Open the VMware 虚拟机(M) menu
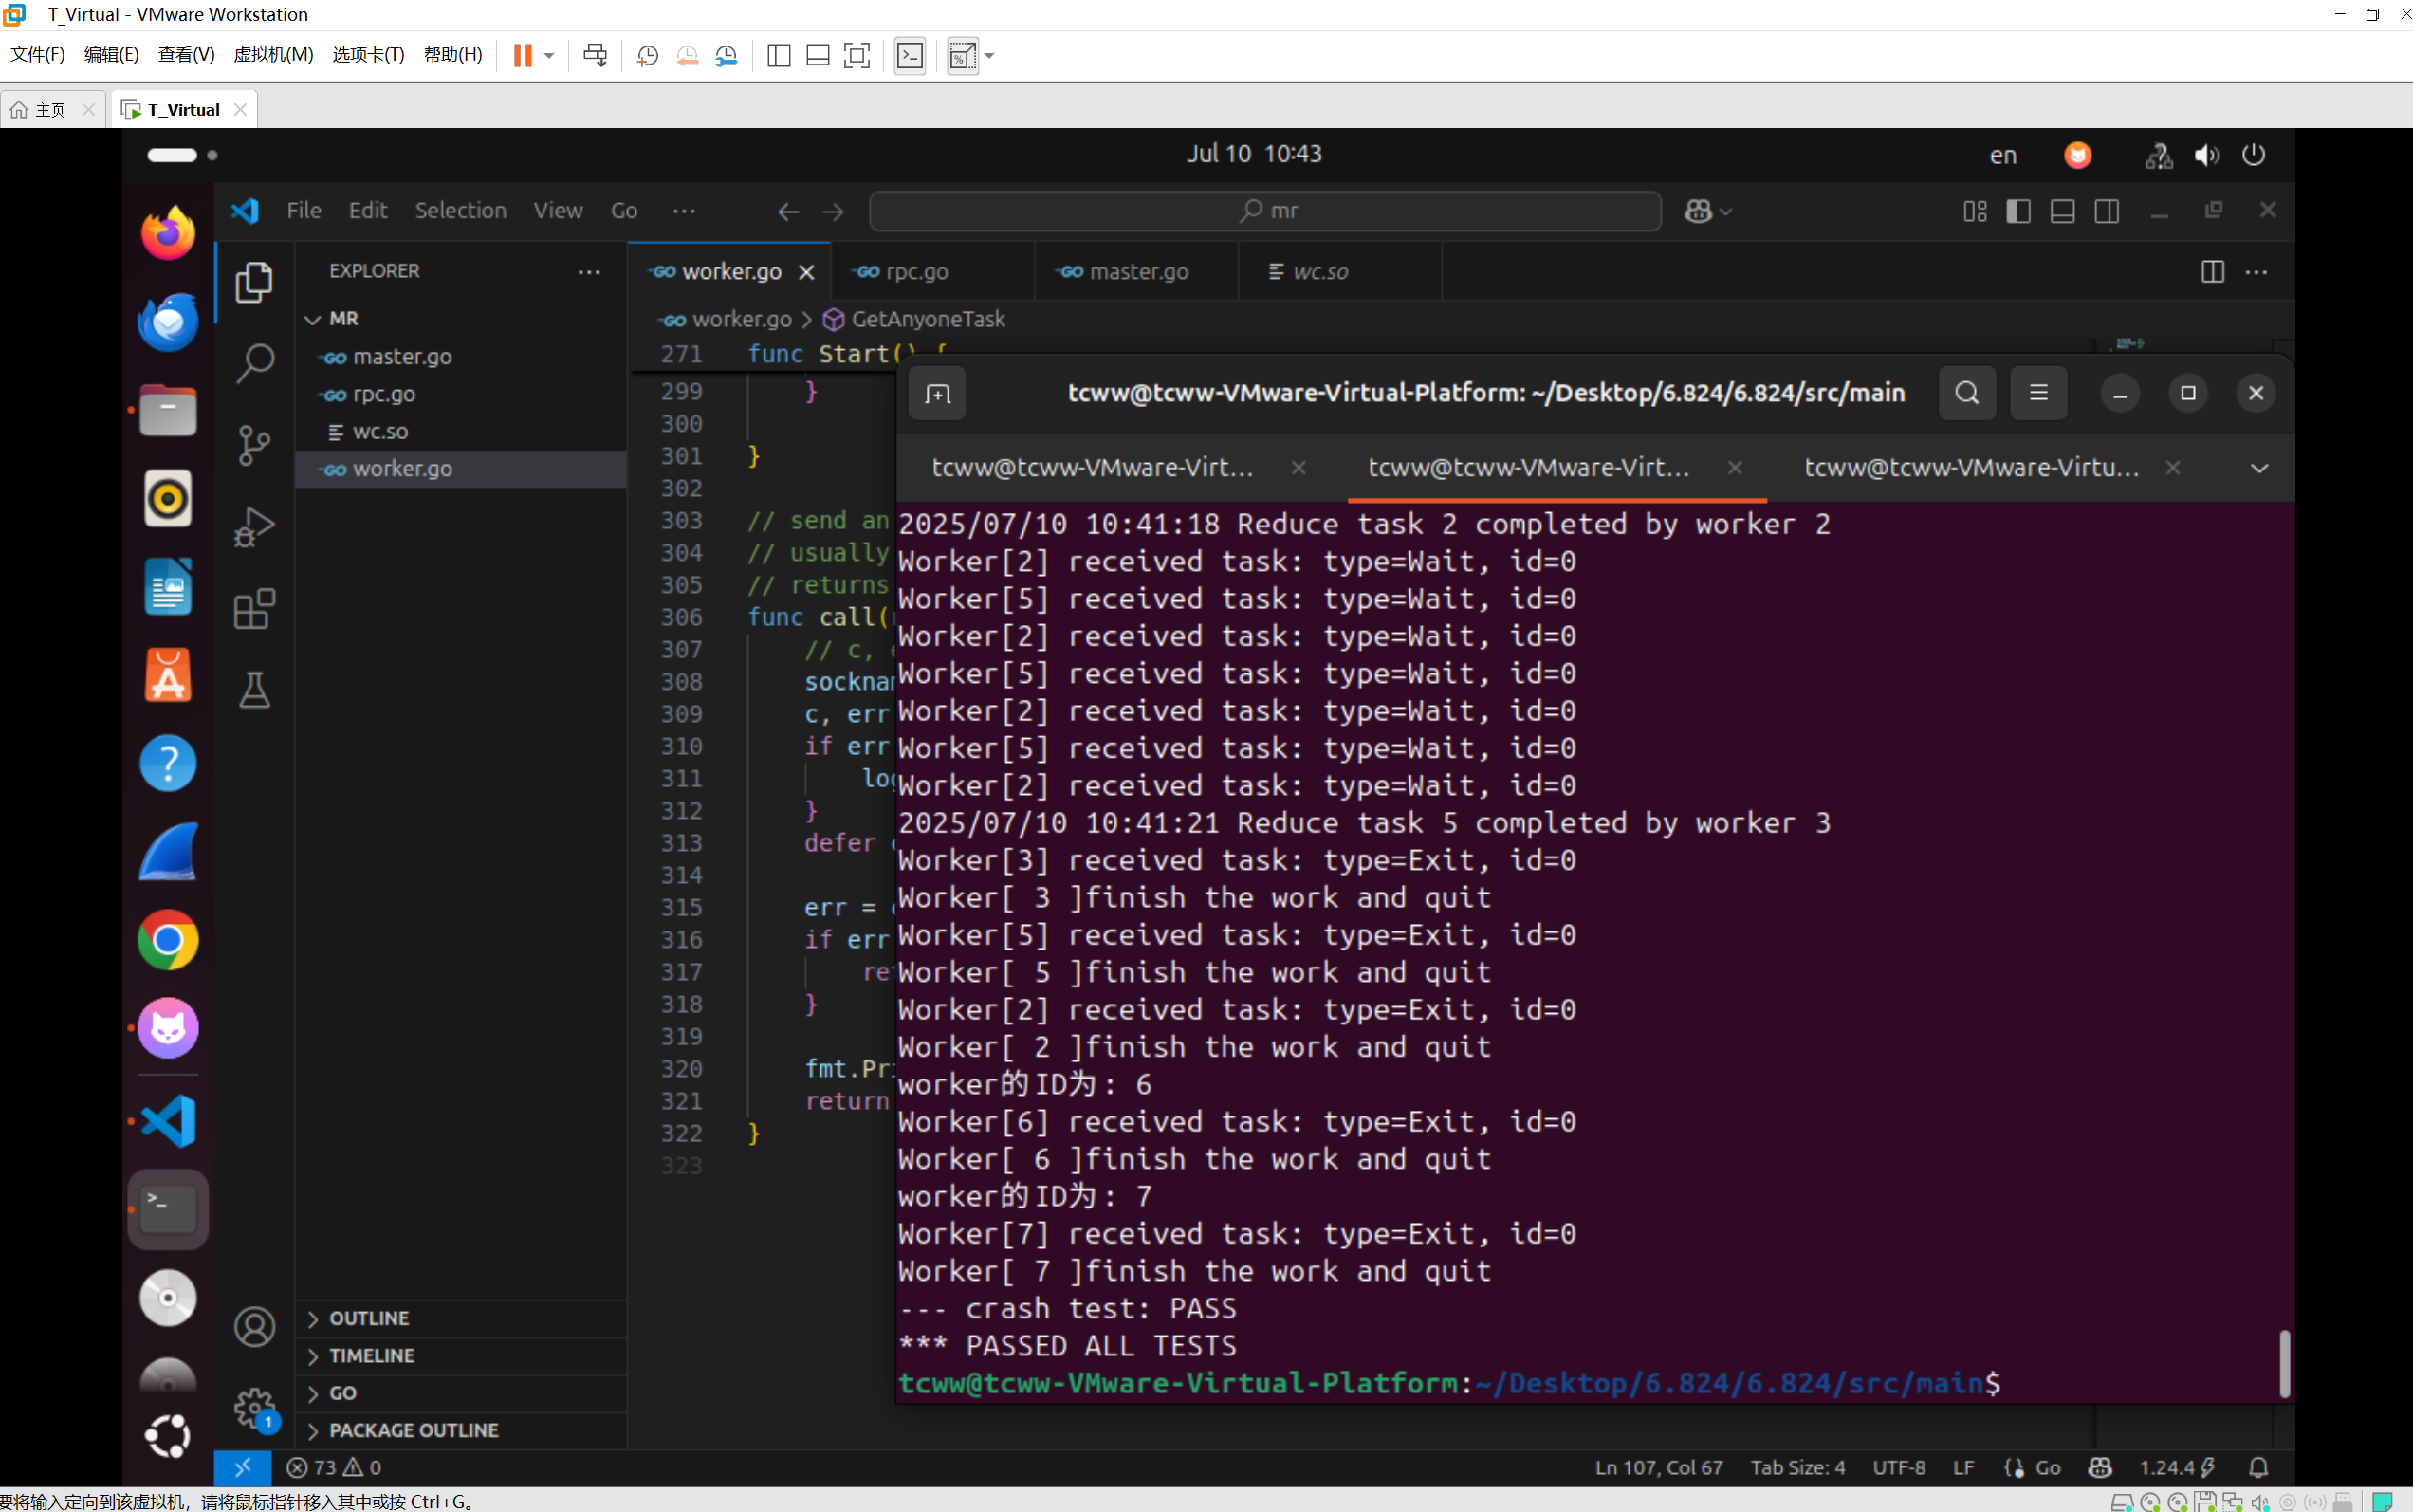Viewport: 2413px width, 1512px height. pos(273,55)
